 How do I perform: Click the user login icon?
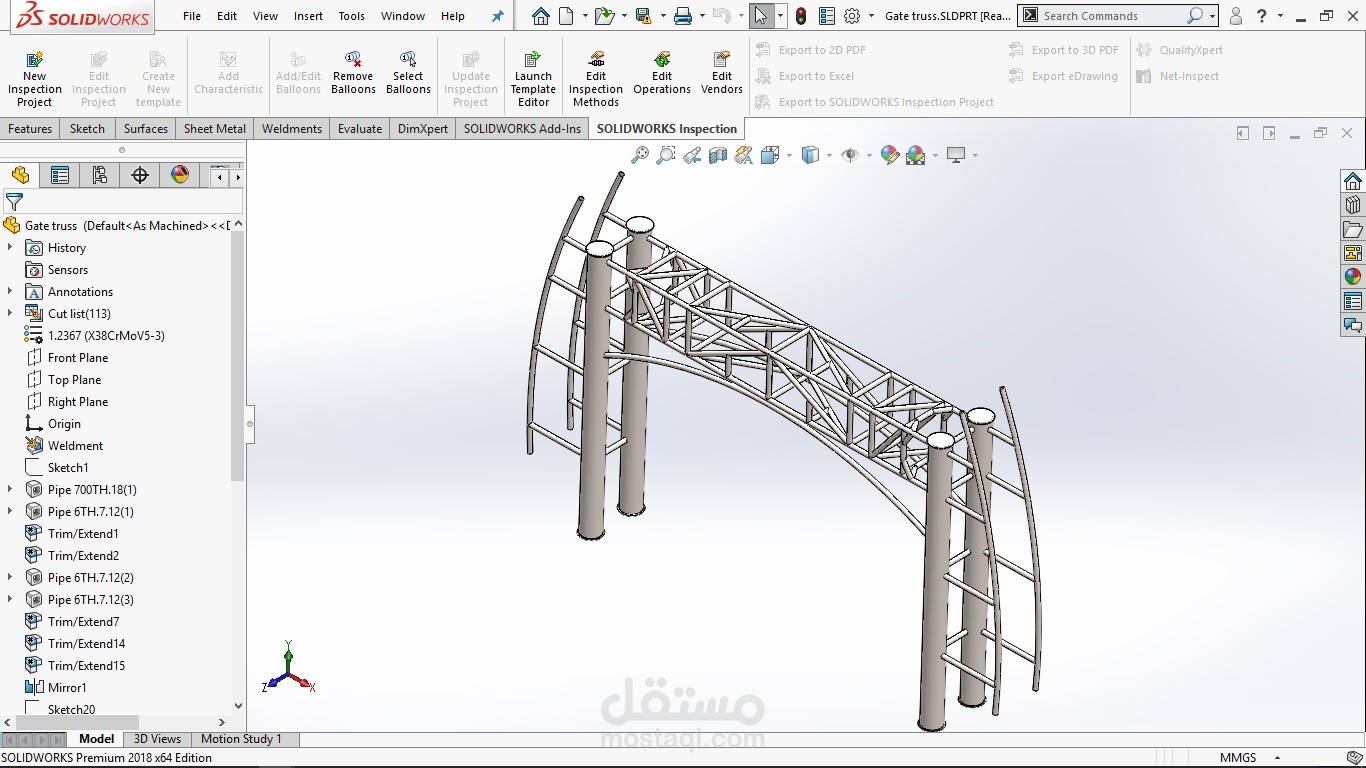[1236, 16]
